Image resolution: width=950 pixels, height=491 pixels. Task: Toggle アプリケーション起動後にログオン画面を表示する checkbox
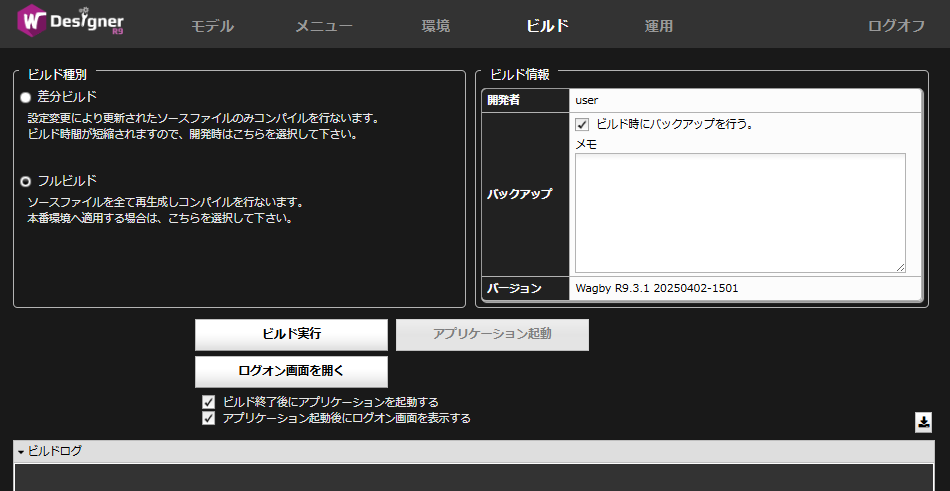(209, 418)
